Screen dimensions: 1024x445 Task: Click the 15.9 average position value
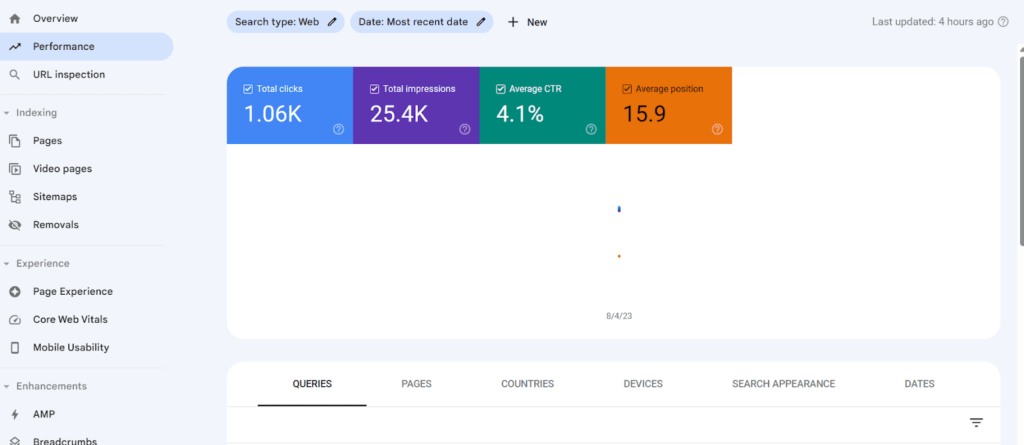(x=644, y=114)
